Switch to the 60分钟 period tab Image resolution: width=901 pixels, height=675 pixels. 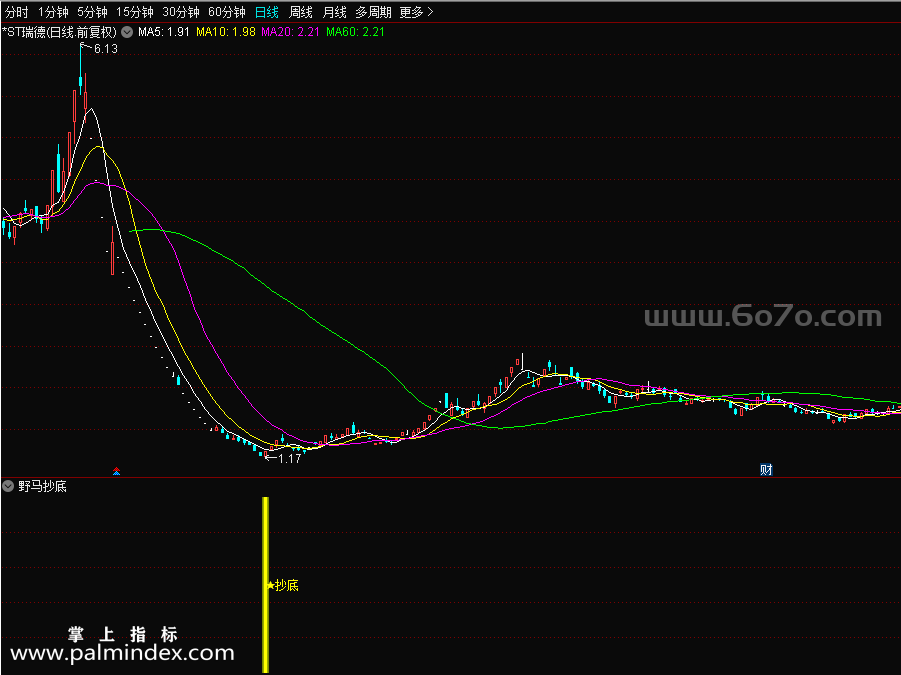[226, 12]
